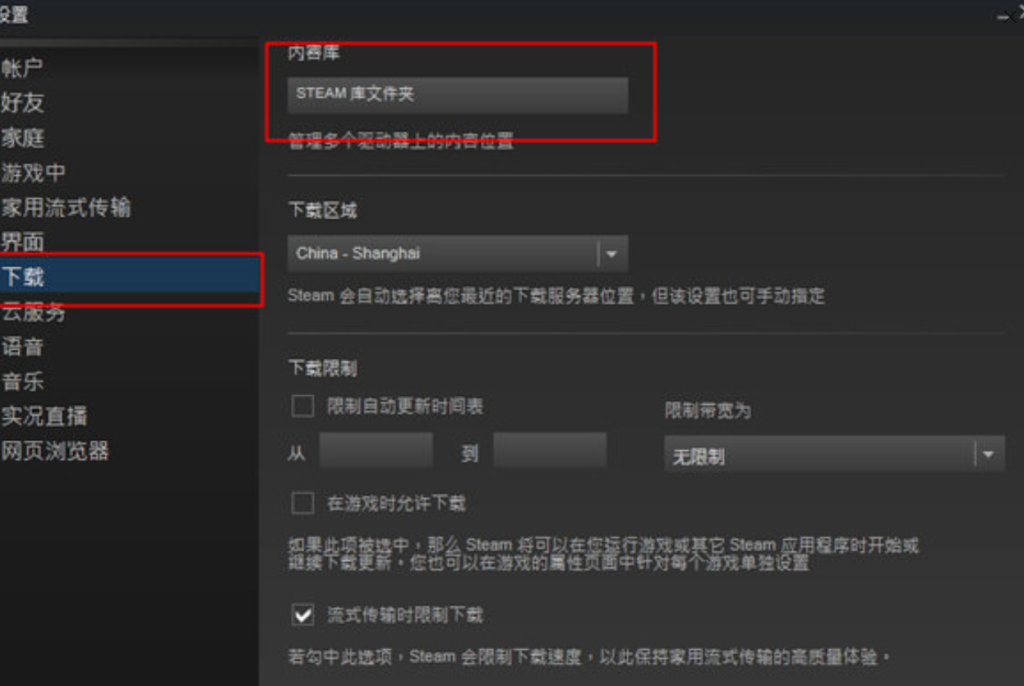Expand the China - Shanghai download region dropdown
Viewport: 1024px width, 686px height.
click(x=457, y=253)
